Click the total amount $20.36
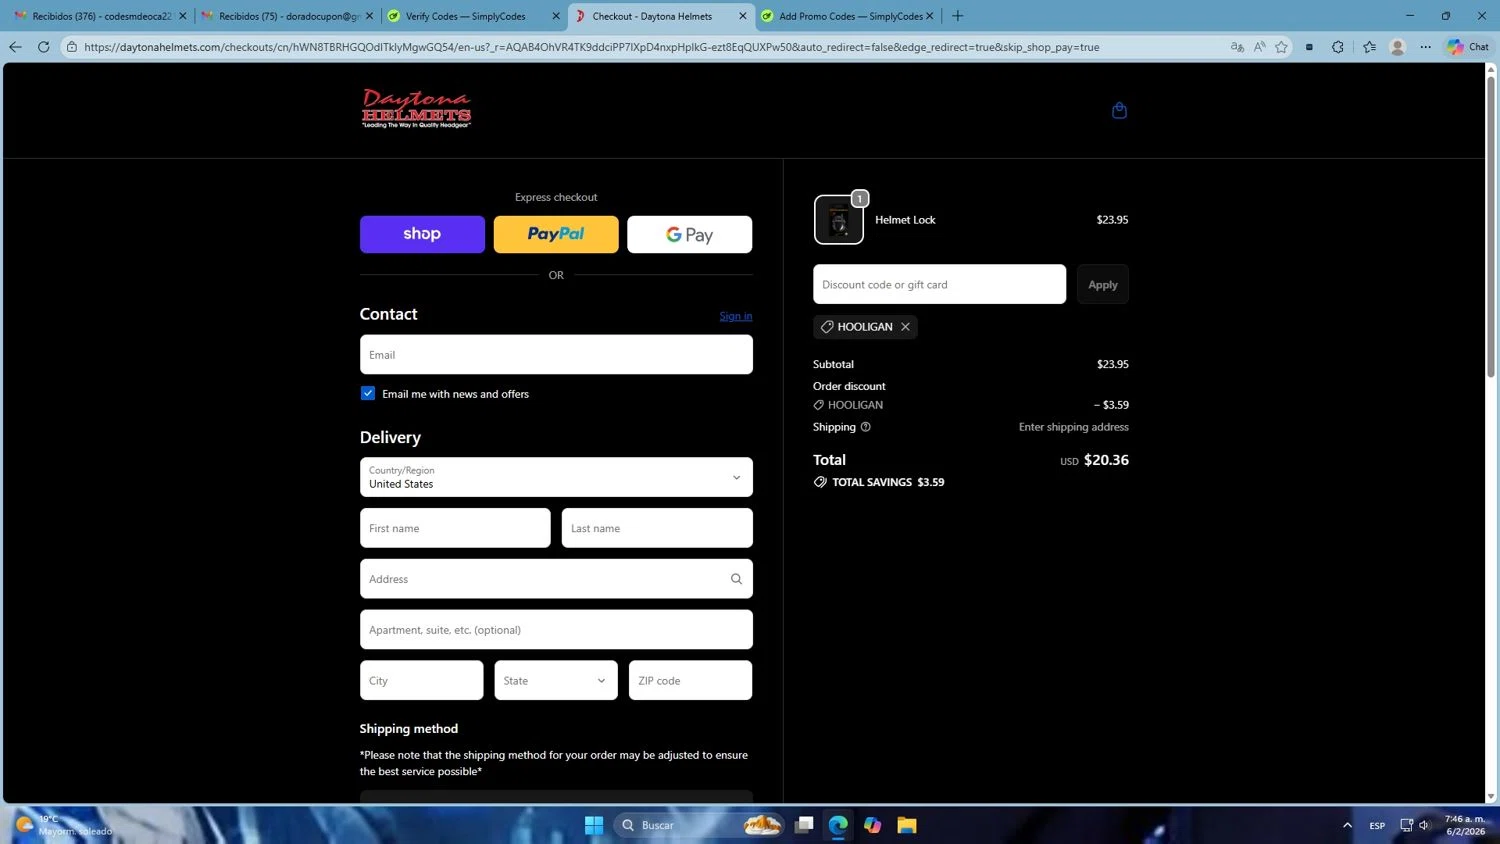The height and width of the screenshot is (844, 1500). 1106,460
